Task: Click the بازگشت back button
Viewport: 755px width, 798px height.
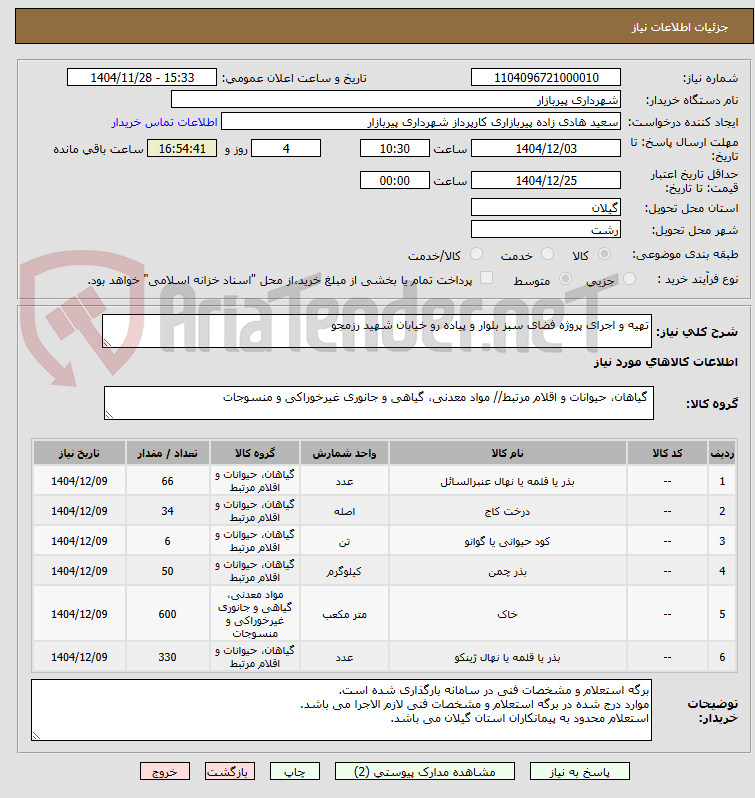Action: tap(229, 772)
